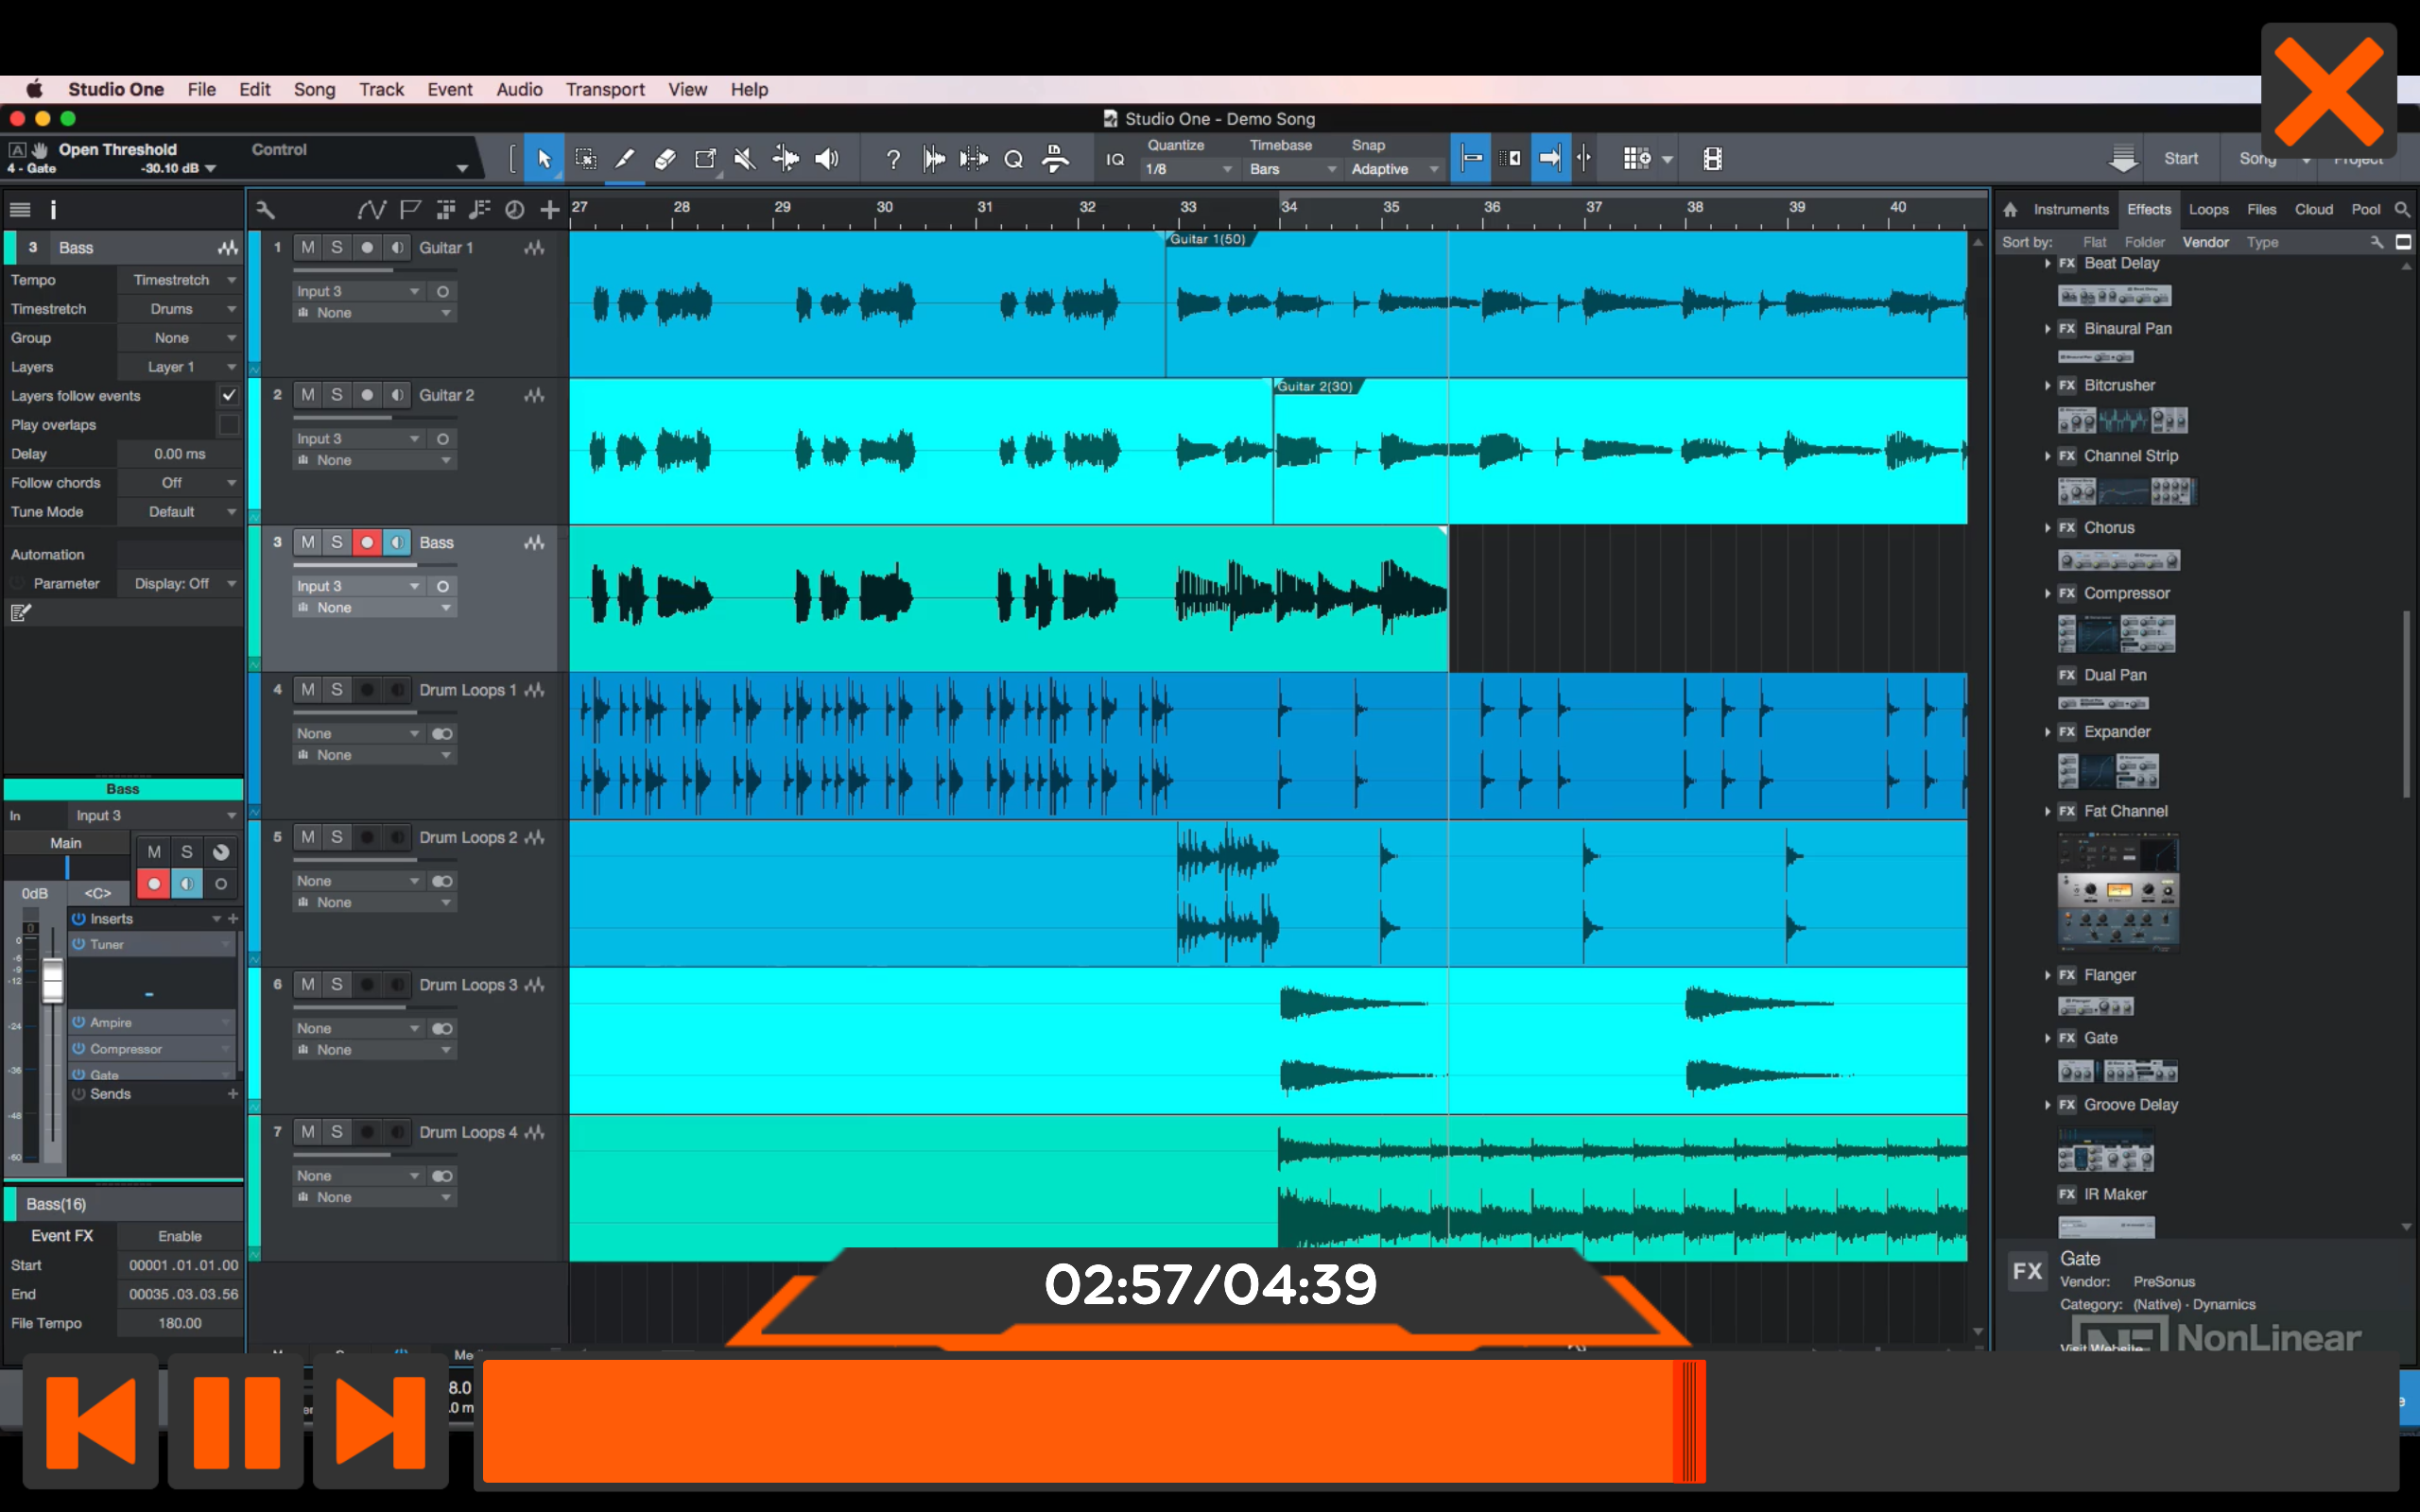The height and width of the screenshot is (1512, 2420).
Task: Toggle power of Compressor insert
Action: pos(78,1049)
